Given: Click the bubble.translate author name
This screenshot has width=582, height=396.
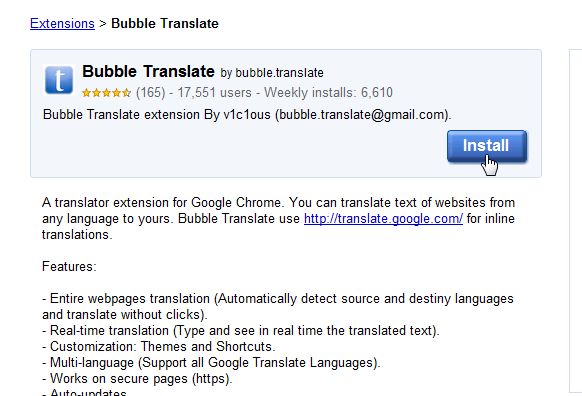Looking at the screenshot, I should coord(279,73).
